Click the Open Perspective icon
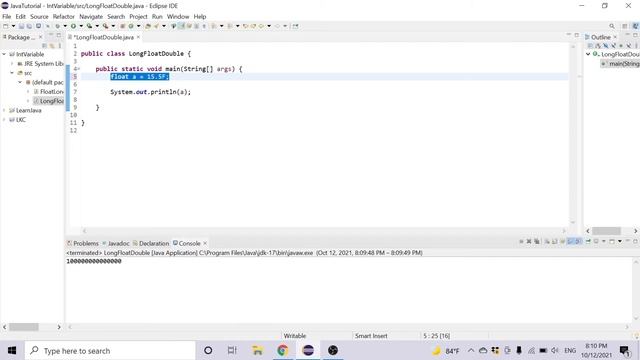640x360 pixels. click(624, 26)
